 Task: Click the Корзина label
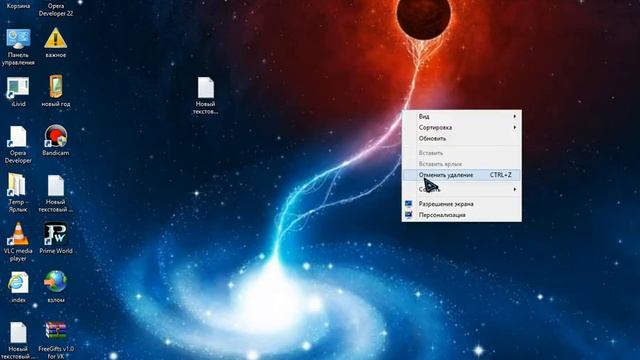[x=18, y=6]
